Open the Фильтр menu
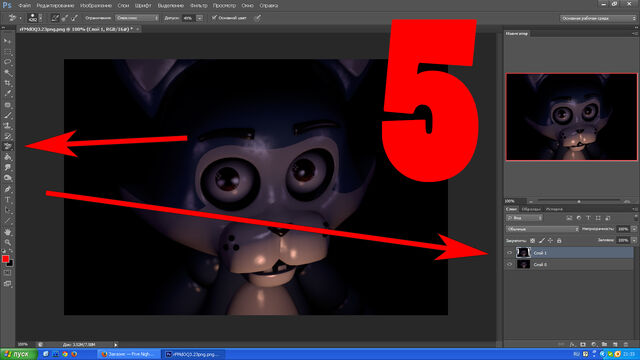 coord(199,6)
